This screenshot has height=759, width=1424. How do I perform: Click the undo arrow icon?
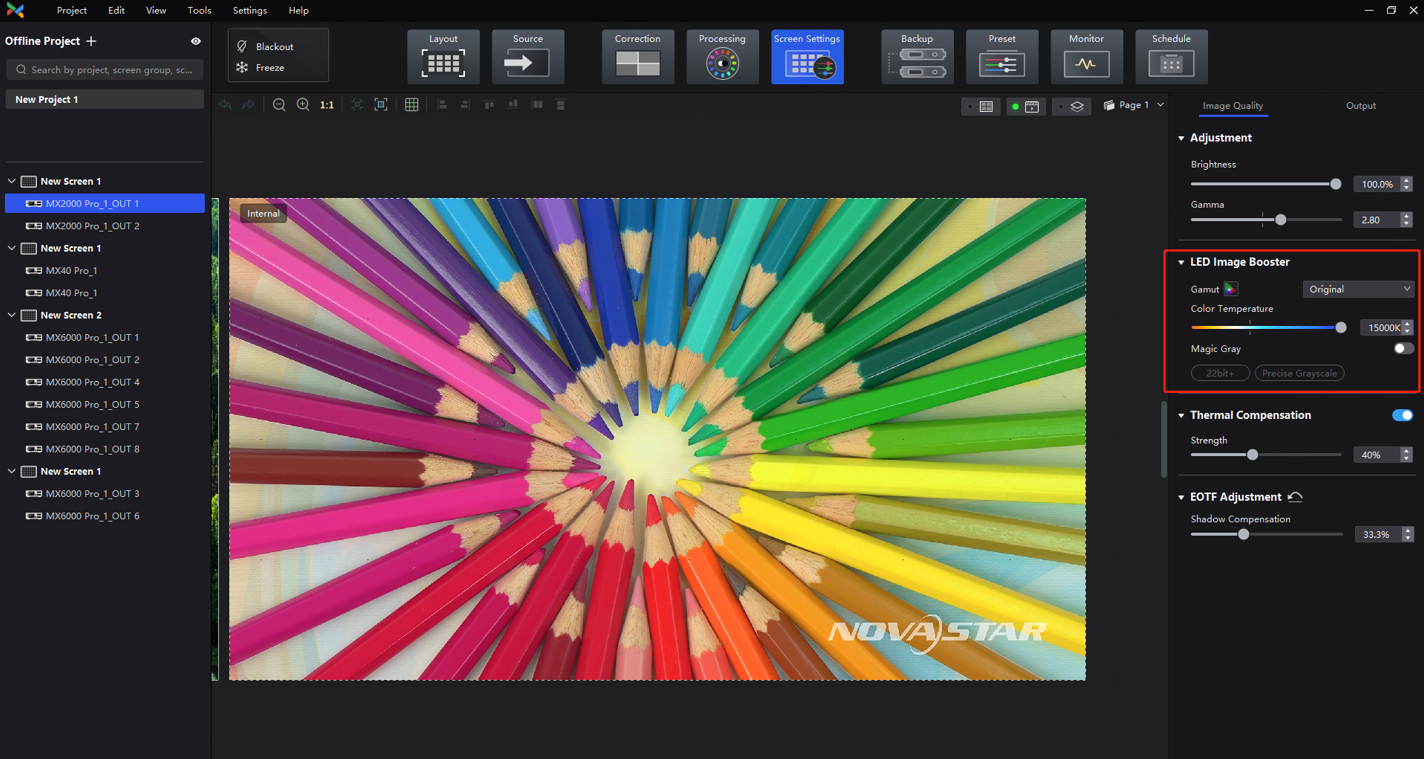pyautogui.click(x=225, y=105)
